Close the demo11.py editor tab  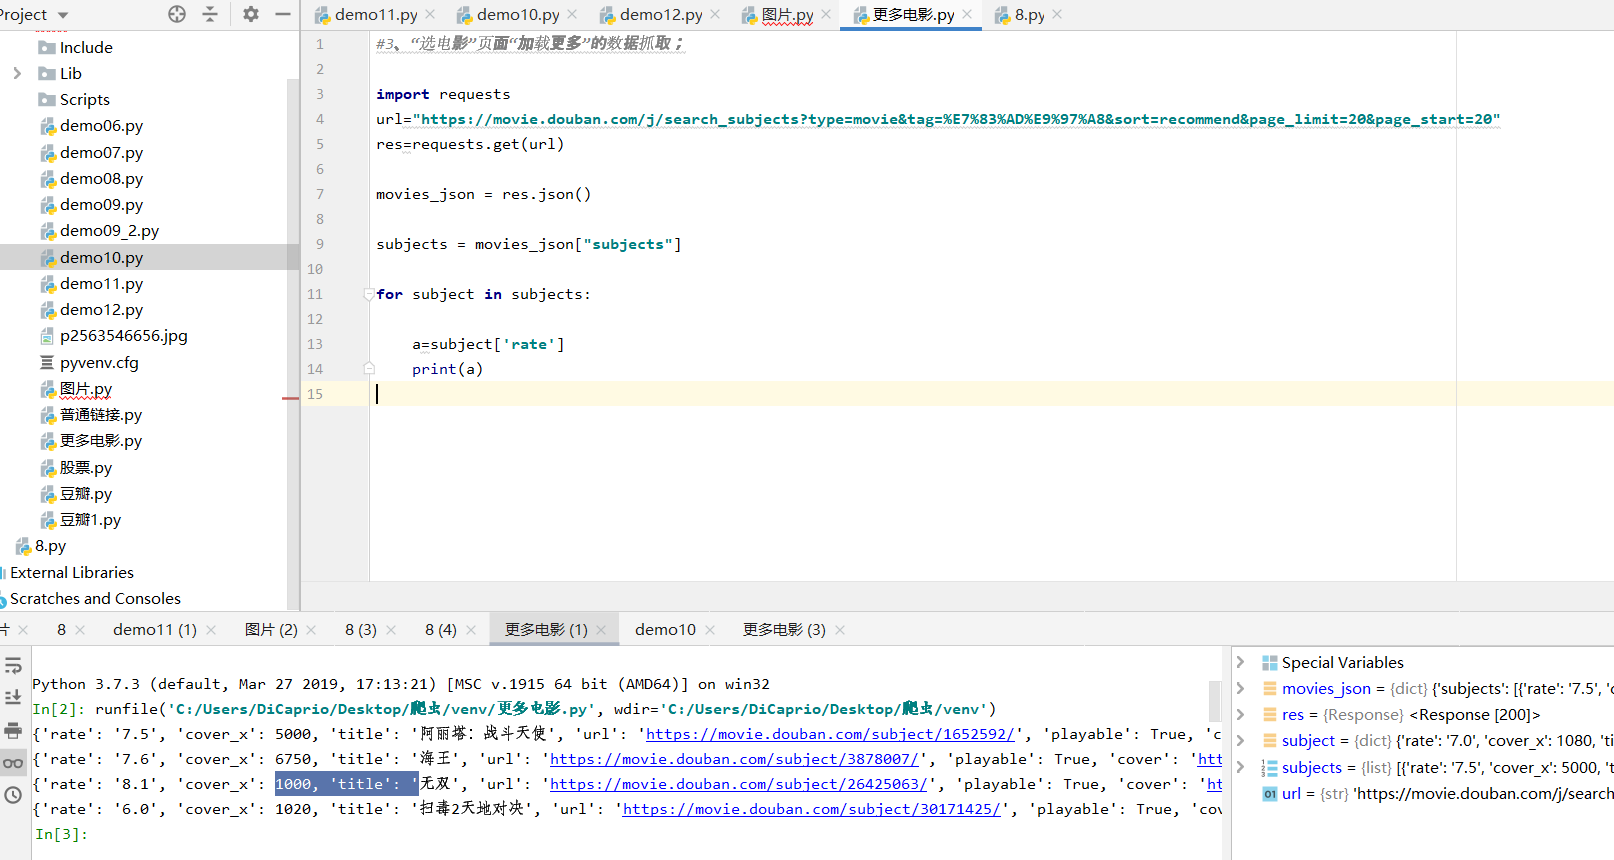(431, 14)
